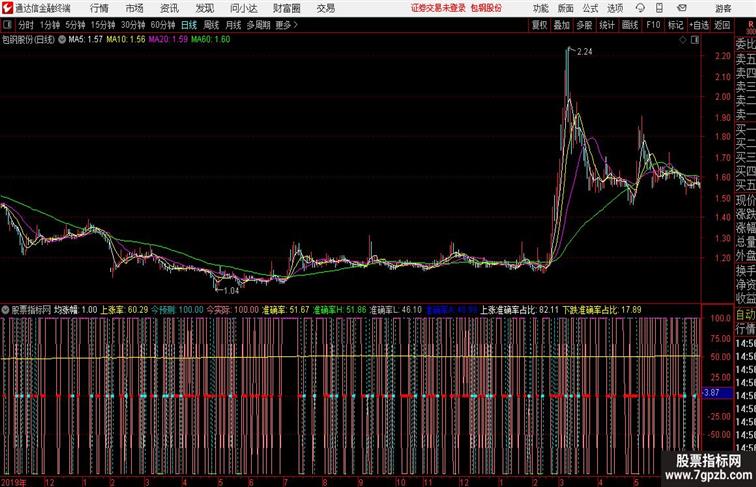756x487 pixels.
Task: Switch to the 月线 monthly period
Action: (233, 25)
